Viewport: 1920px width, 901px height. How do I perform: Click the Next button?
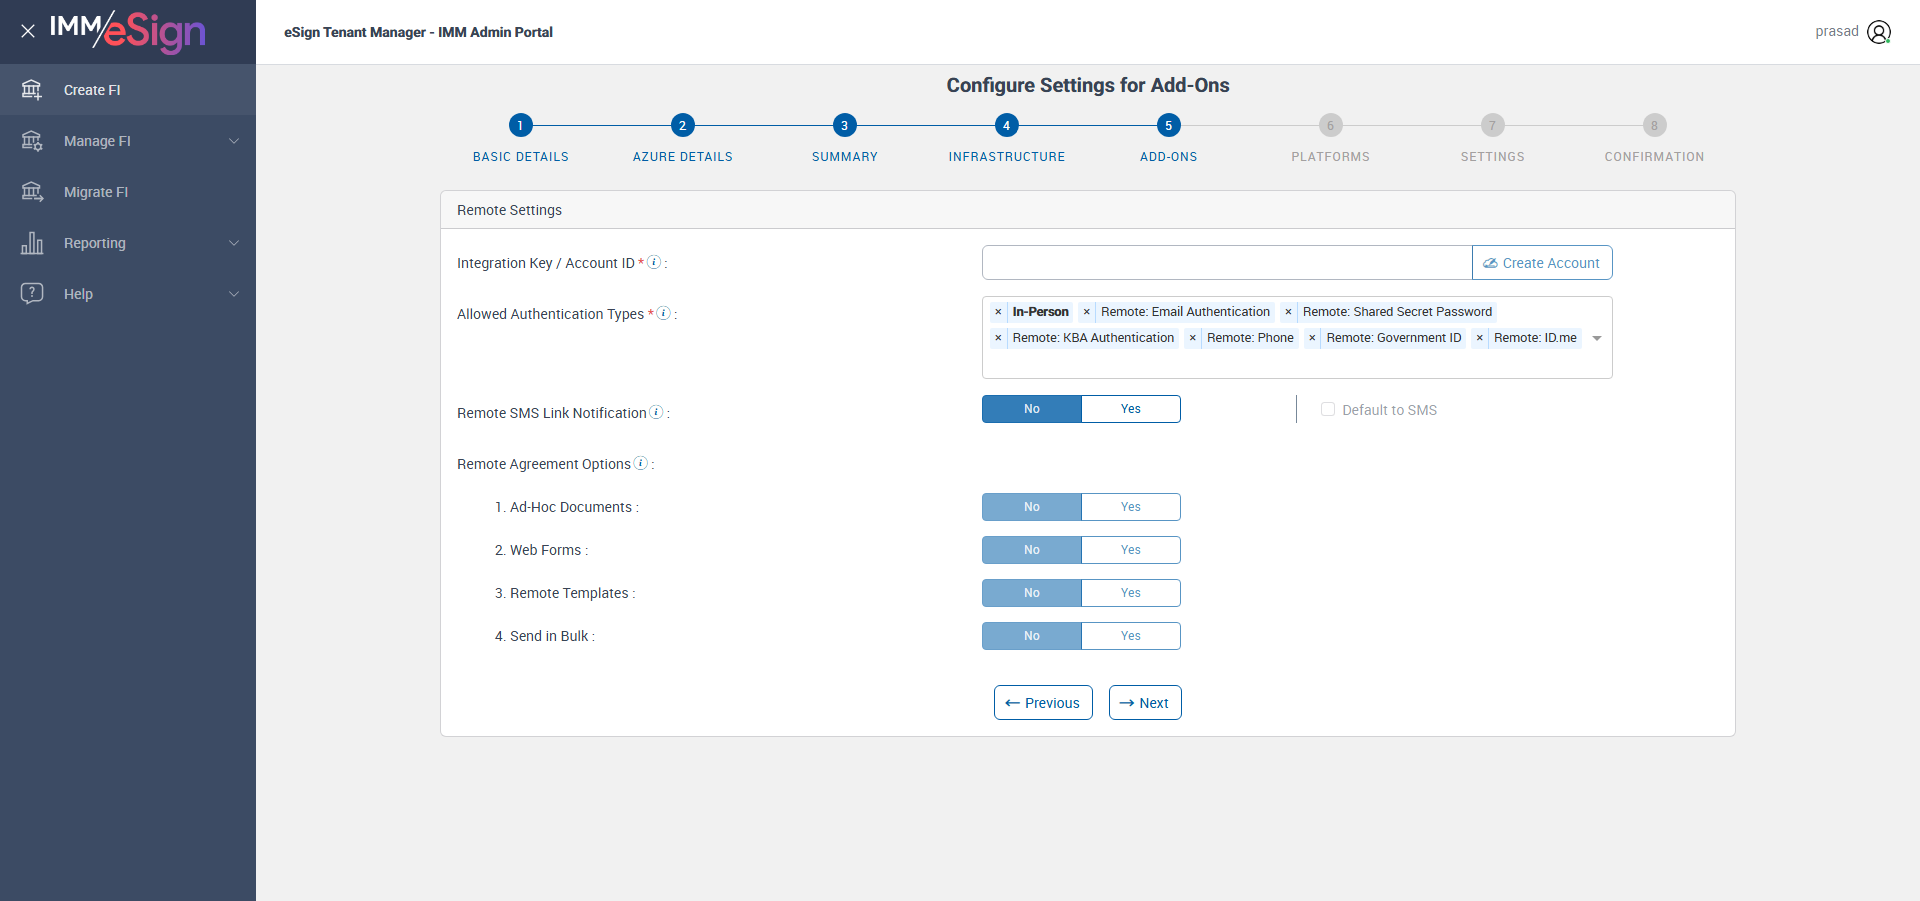click(1145, 703)
